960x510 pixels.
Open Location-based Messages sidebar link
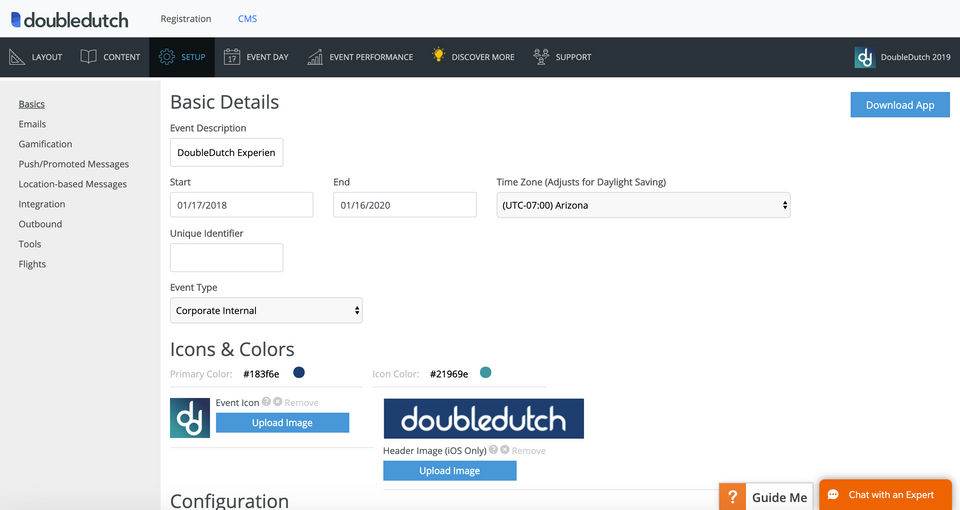(x=73, y=184)
